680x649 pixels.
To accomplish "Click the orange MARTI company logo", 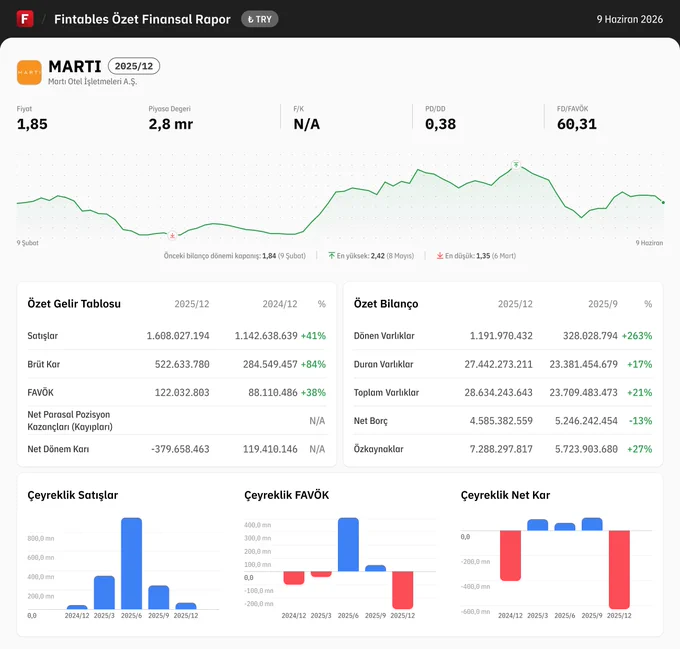I will (29, 72).
